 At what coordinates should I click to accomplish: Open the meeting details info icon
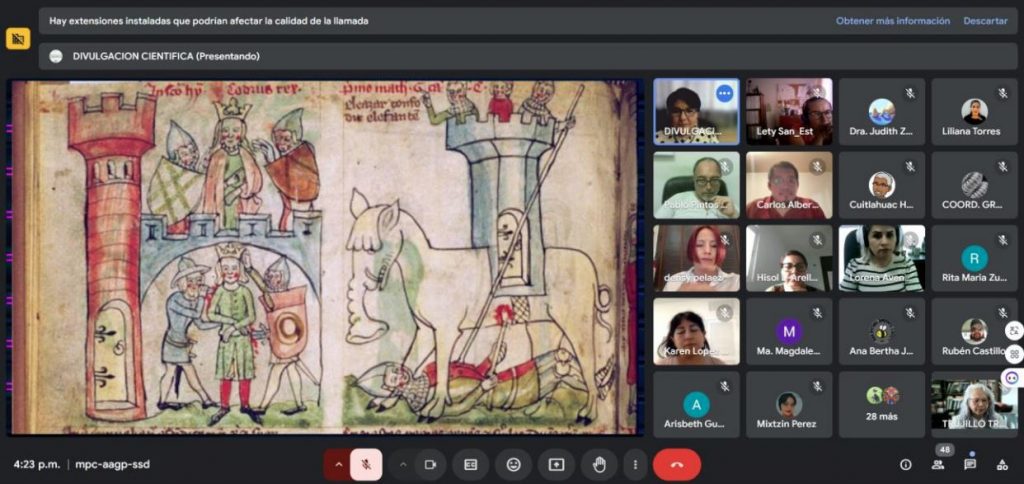(906, 464)
